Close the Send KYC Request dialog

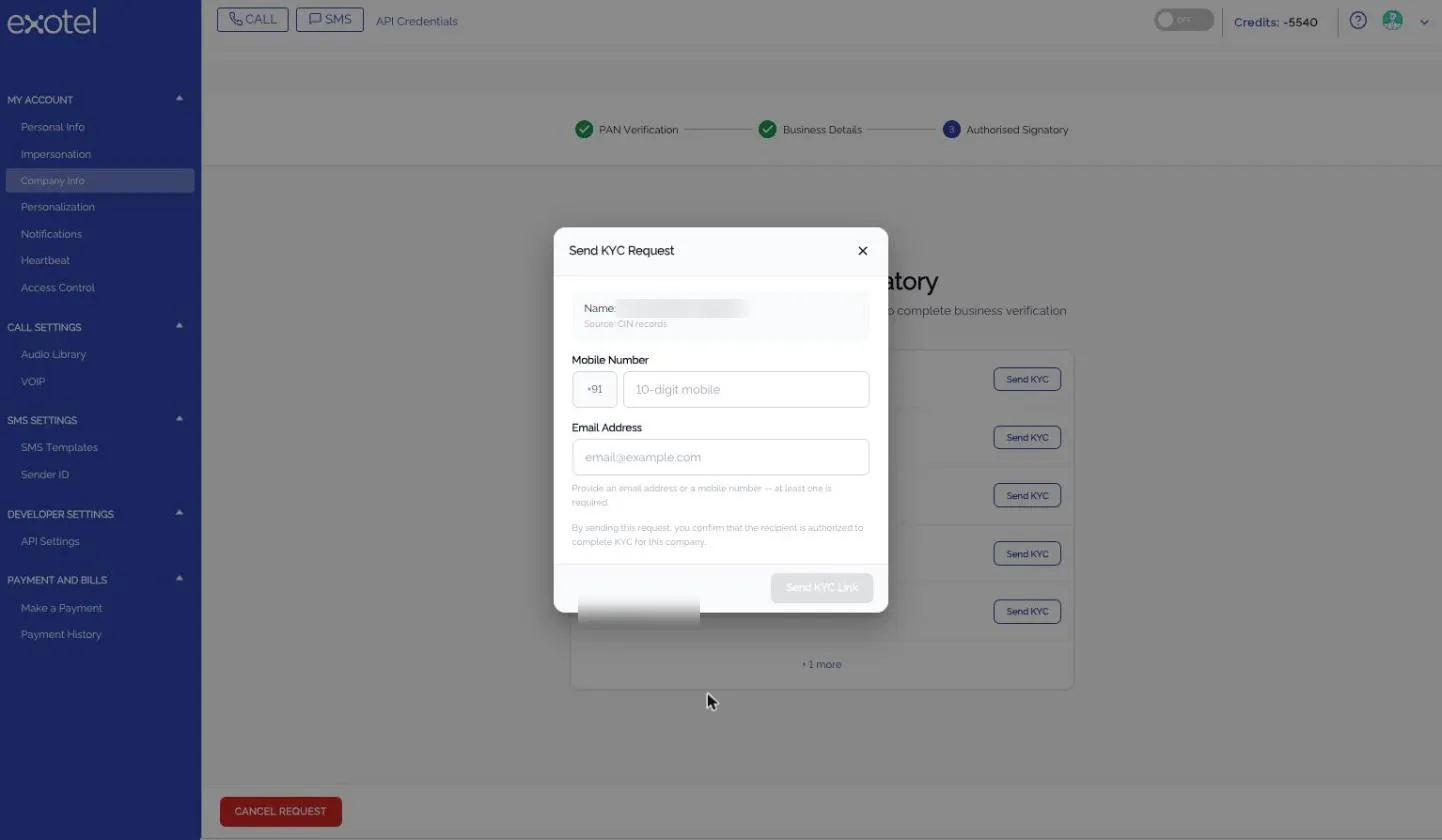pos(863,251)
